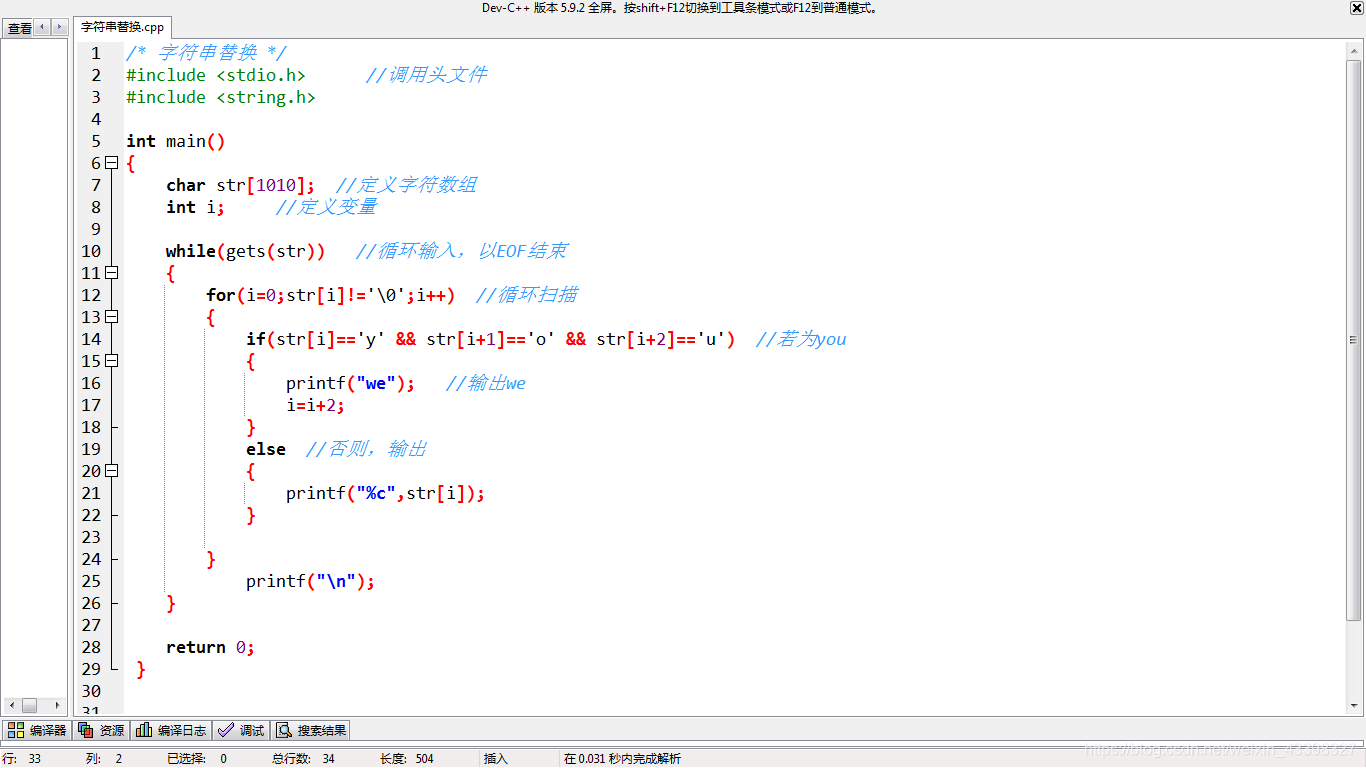Click on while(gets(str)) statement
This screenshot has height=768, width=1366.
click(x=246, y=251)
